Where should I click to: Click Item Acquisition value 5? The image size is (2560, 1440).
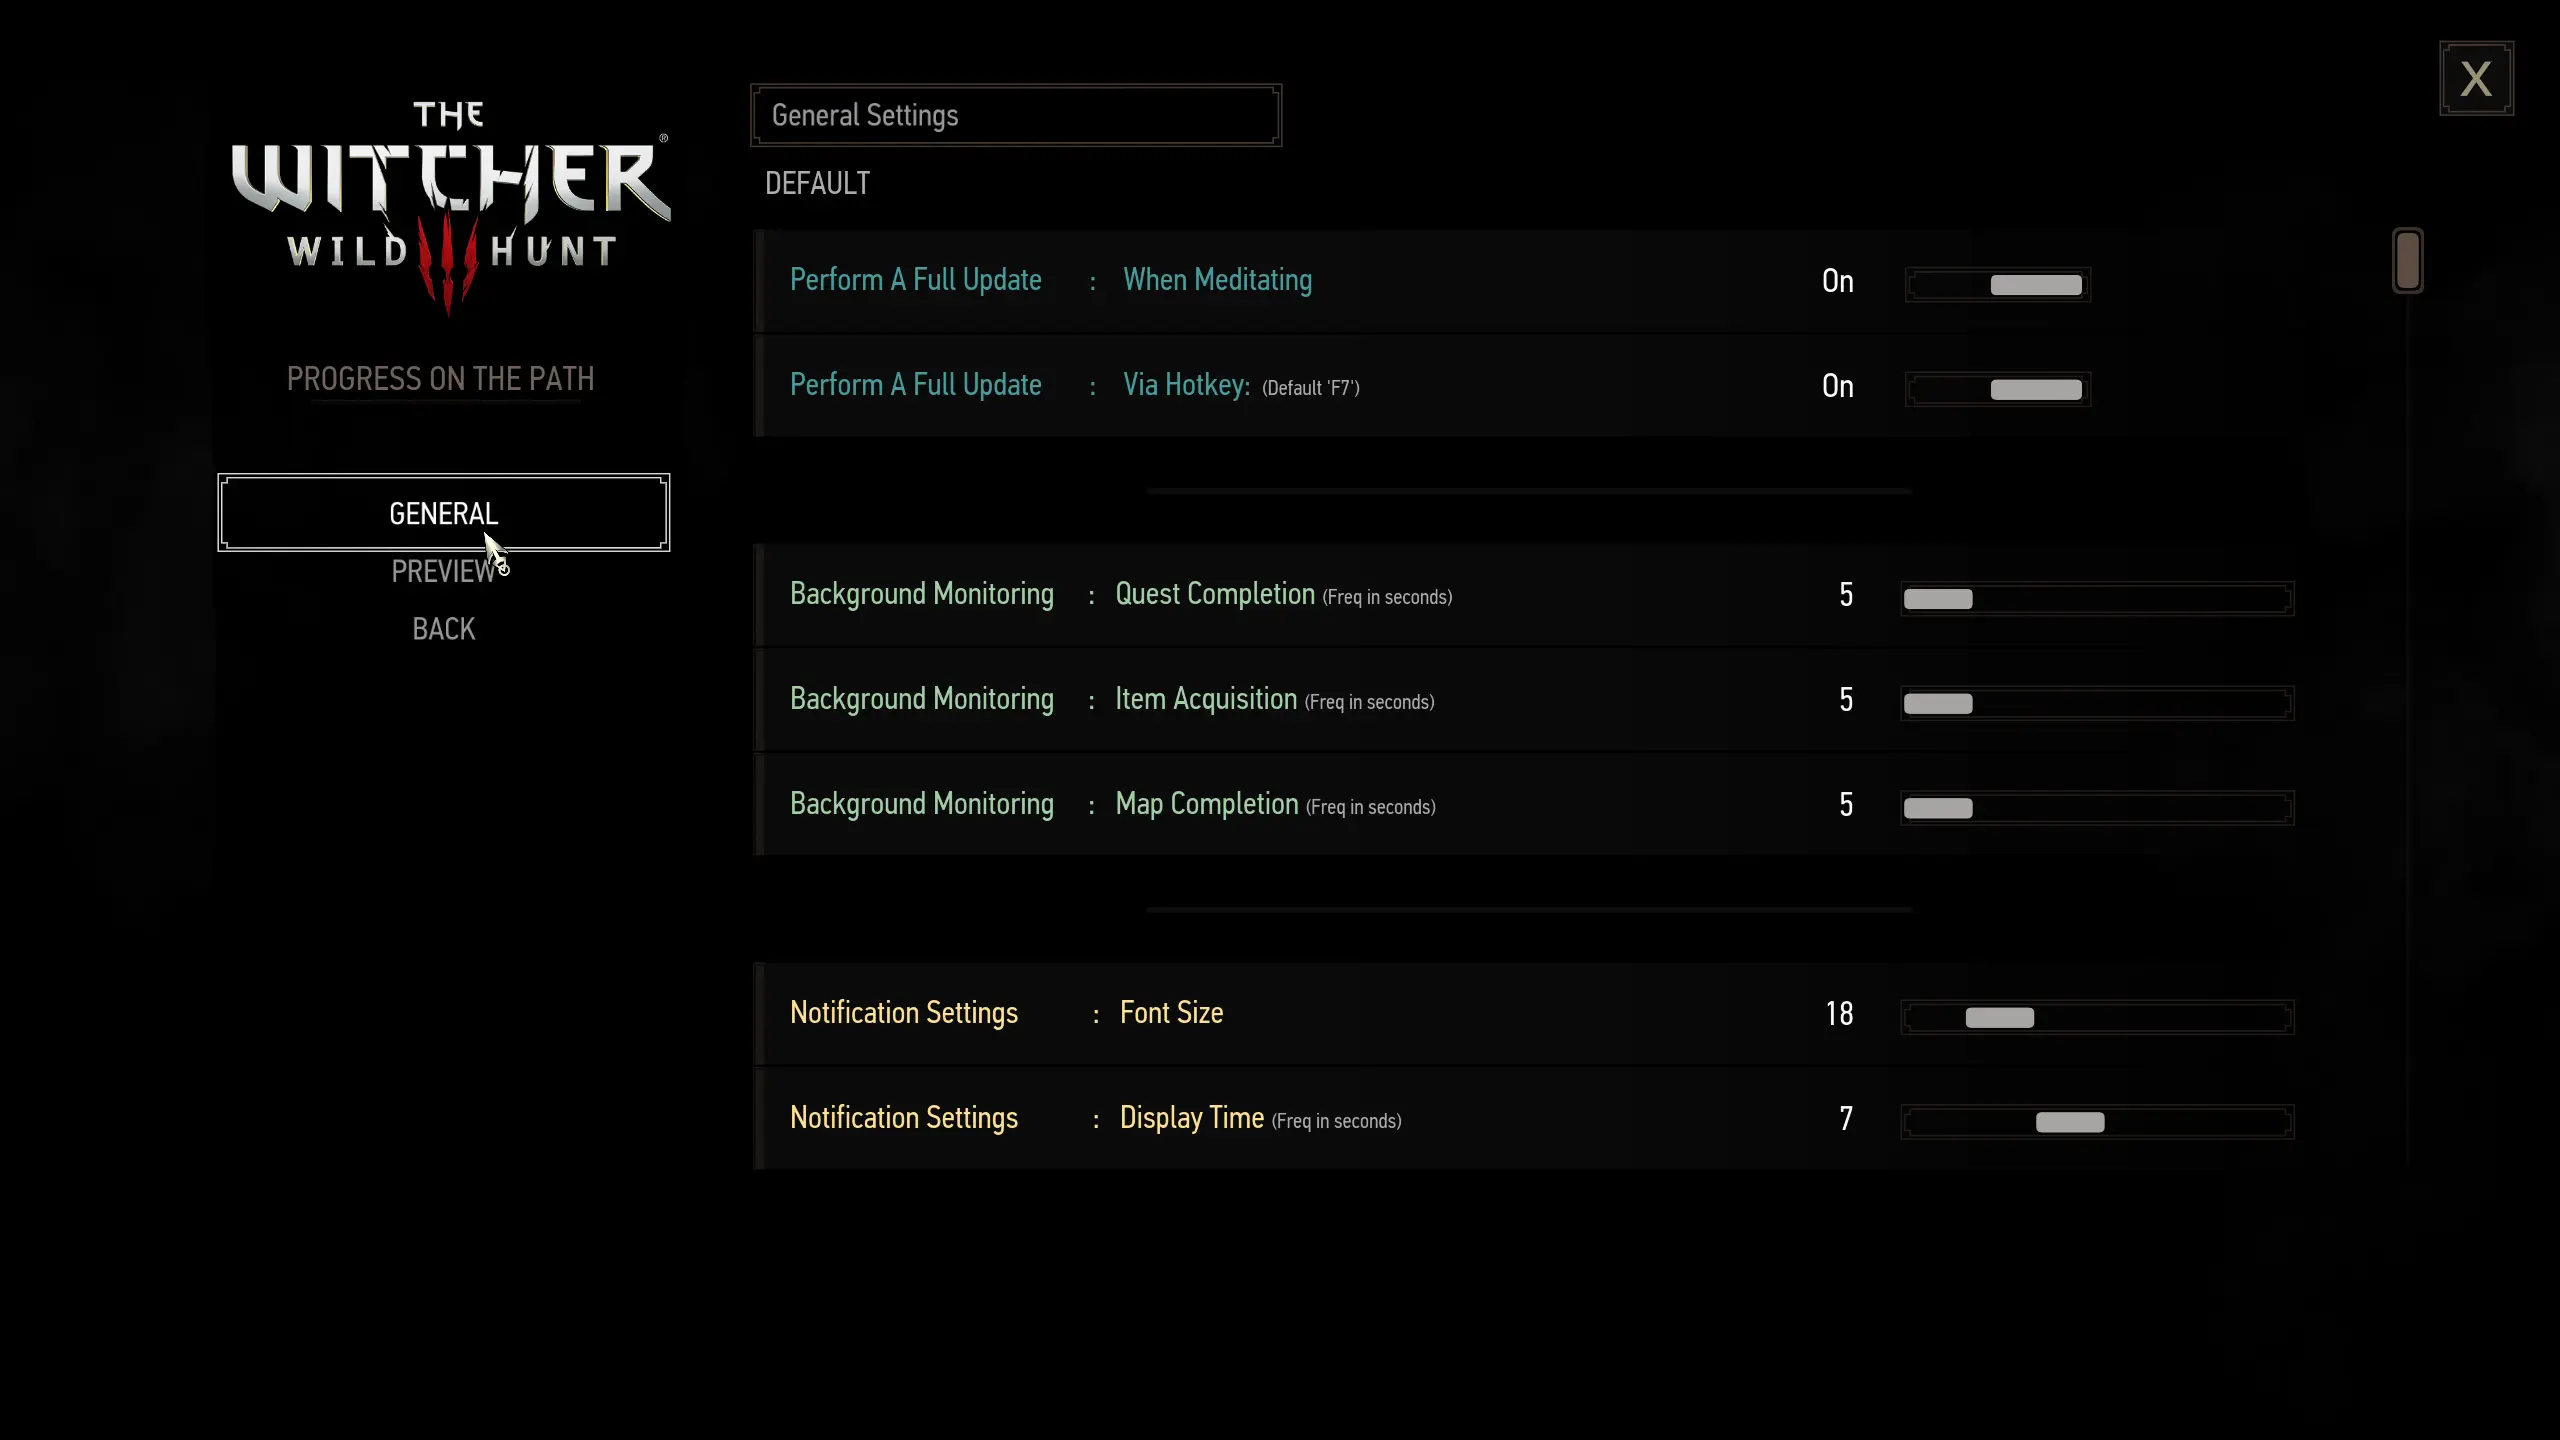click(x=1846, y=700)
